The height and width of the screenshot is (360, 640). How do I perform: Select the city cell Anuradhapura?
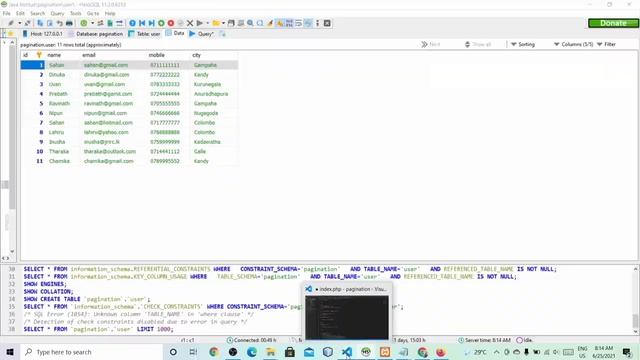pyautogui.click(x=211, y=94)
